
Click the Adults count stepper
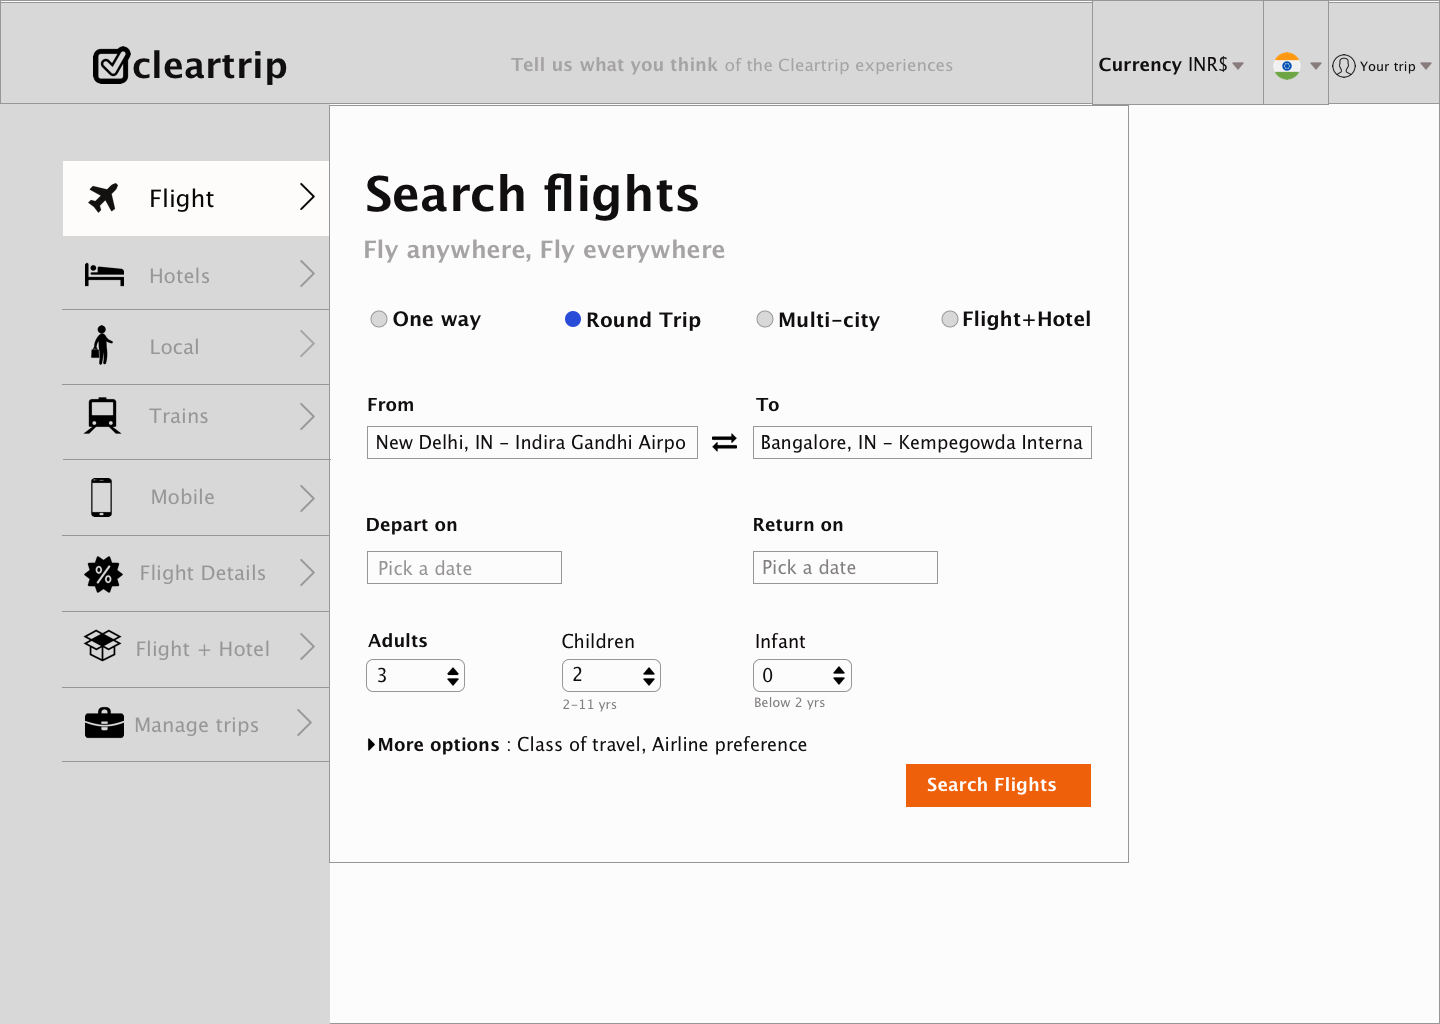pos(415,676)
